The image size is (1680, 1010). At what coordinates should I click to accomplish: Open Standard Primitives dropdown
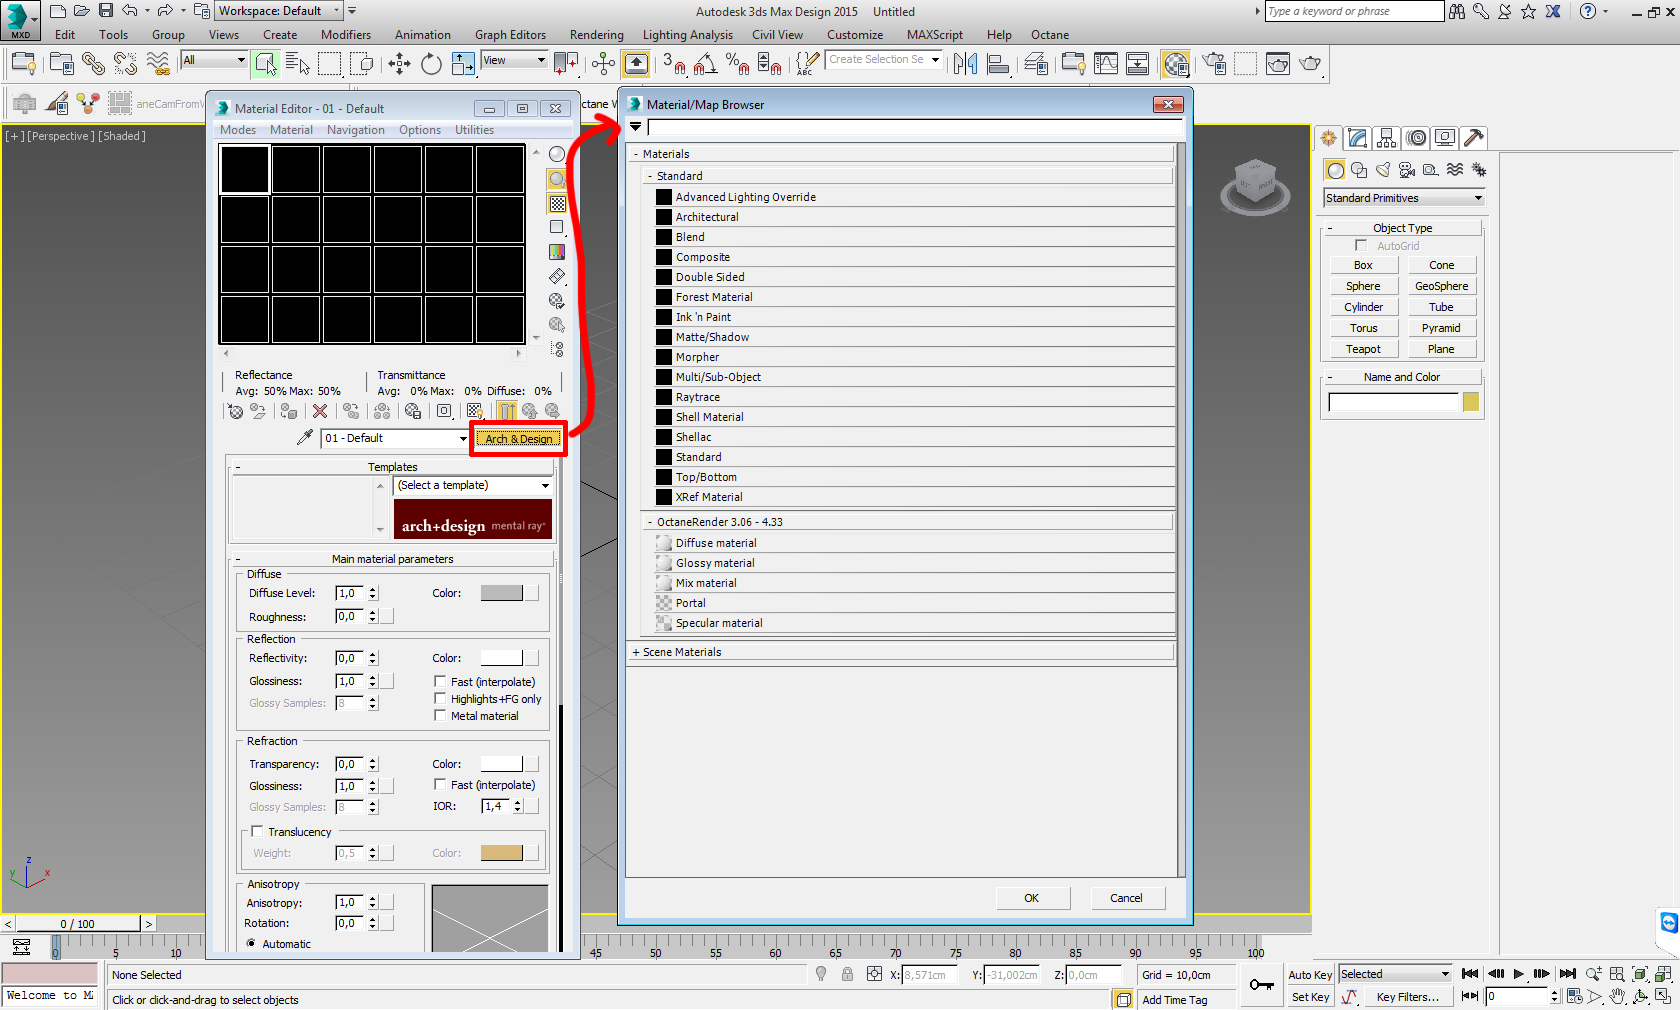[1403, 198]
